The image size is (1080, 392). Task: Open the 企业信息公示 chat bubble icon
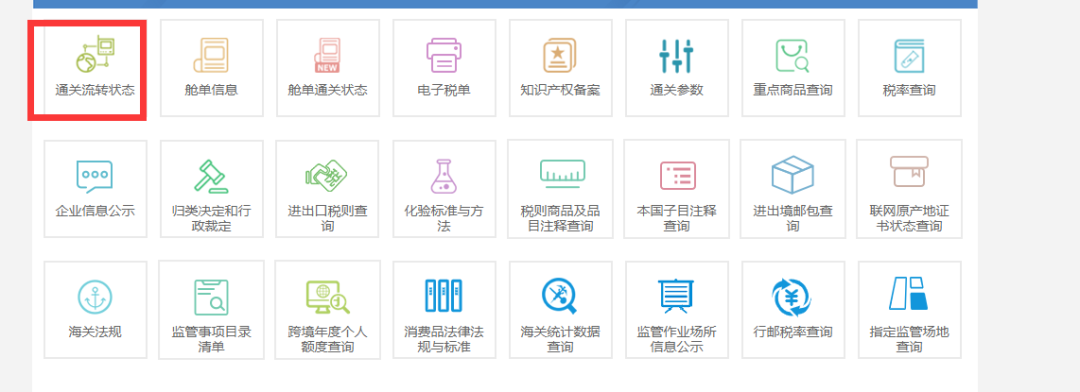pos(95,176)
